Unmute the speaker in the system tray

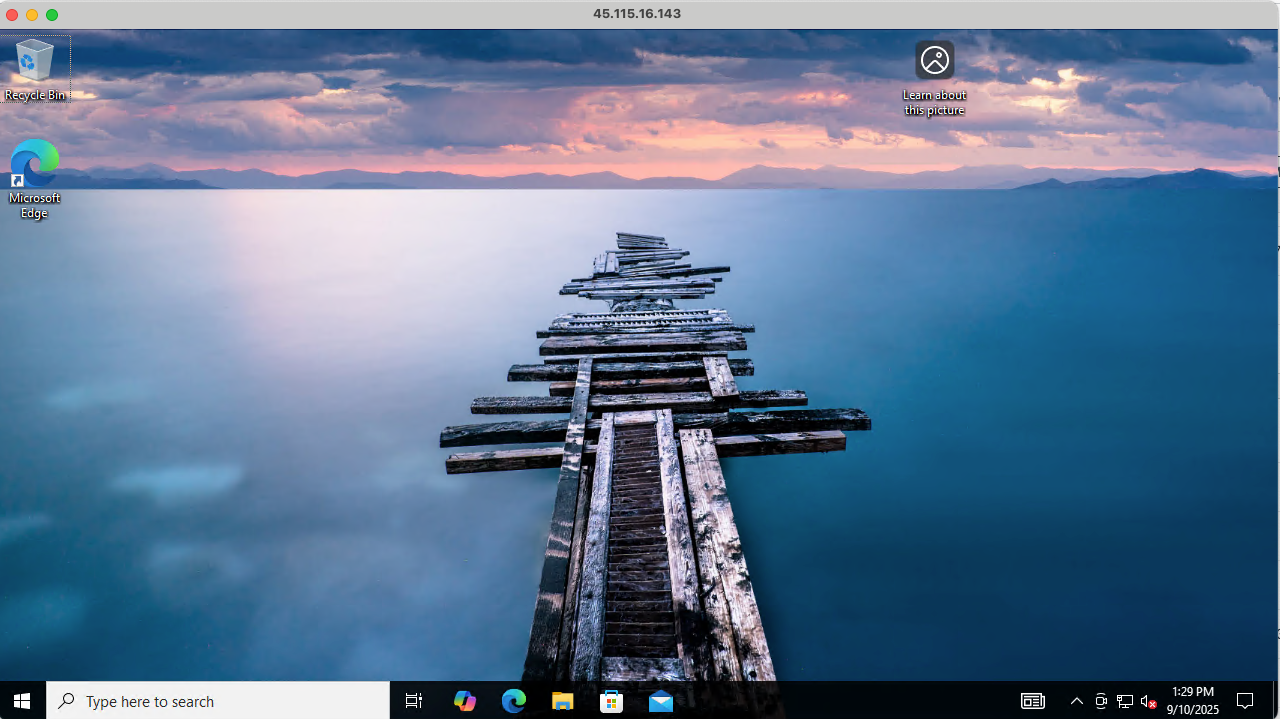[x=1147, y=701]
